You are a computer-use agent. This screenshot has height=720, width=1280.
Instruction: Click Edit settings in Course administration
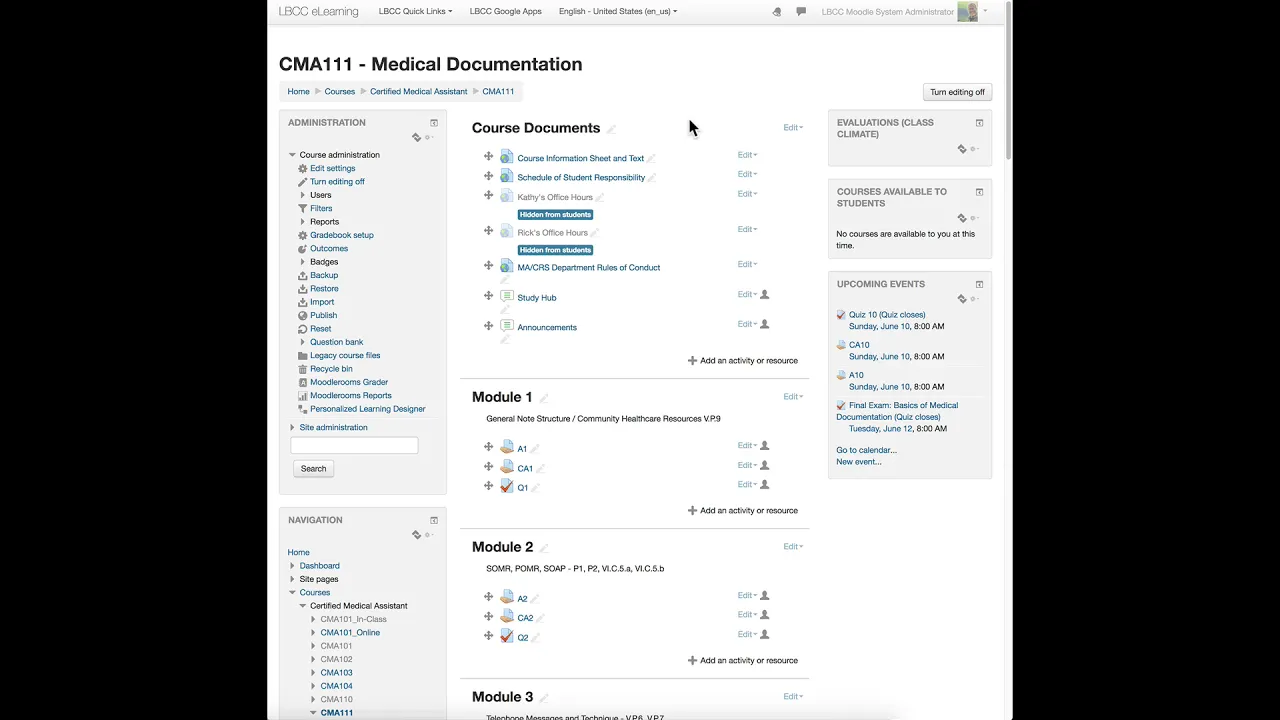pyautogui.click(x=332, y=168)
